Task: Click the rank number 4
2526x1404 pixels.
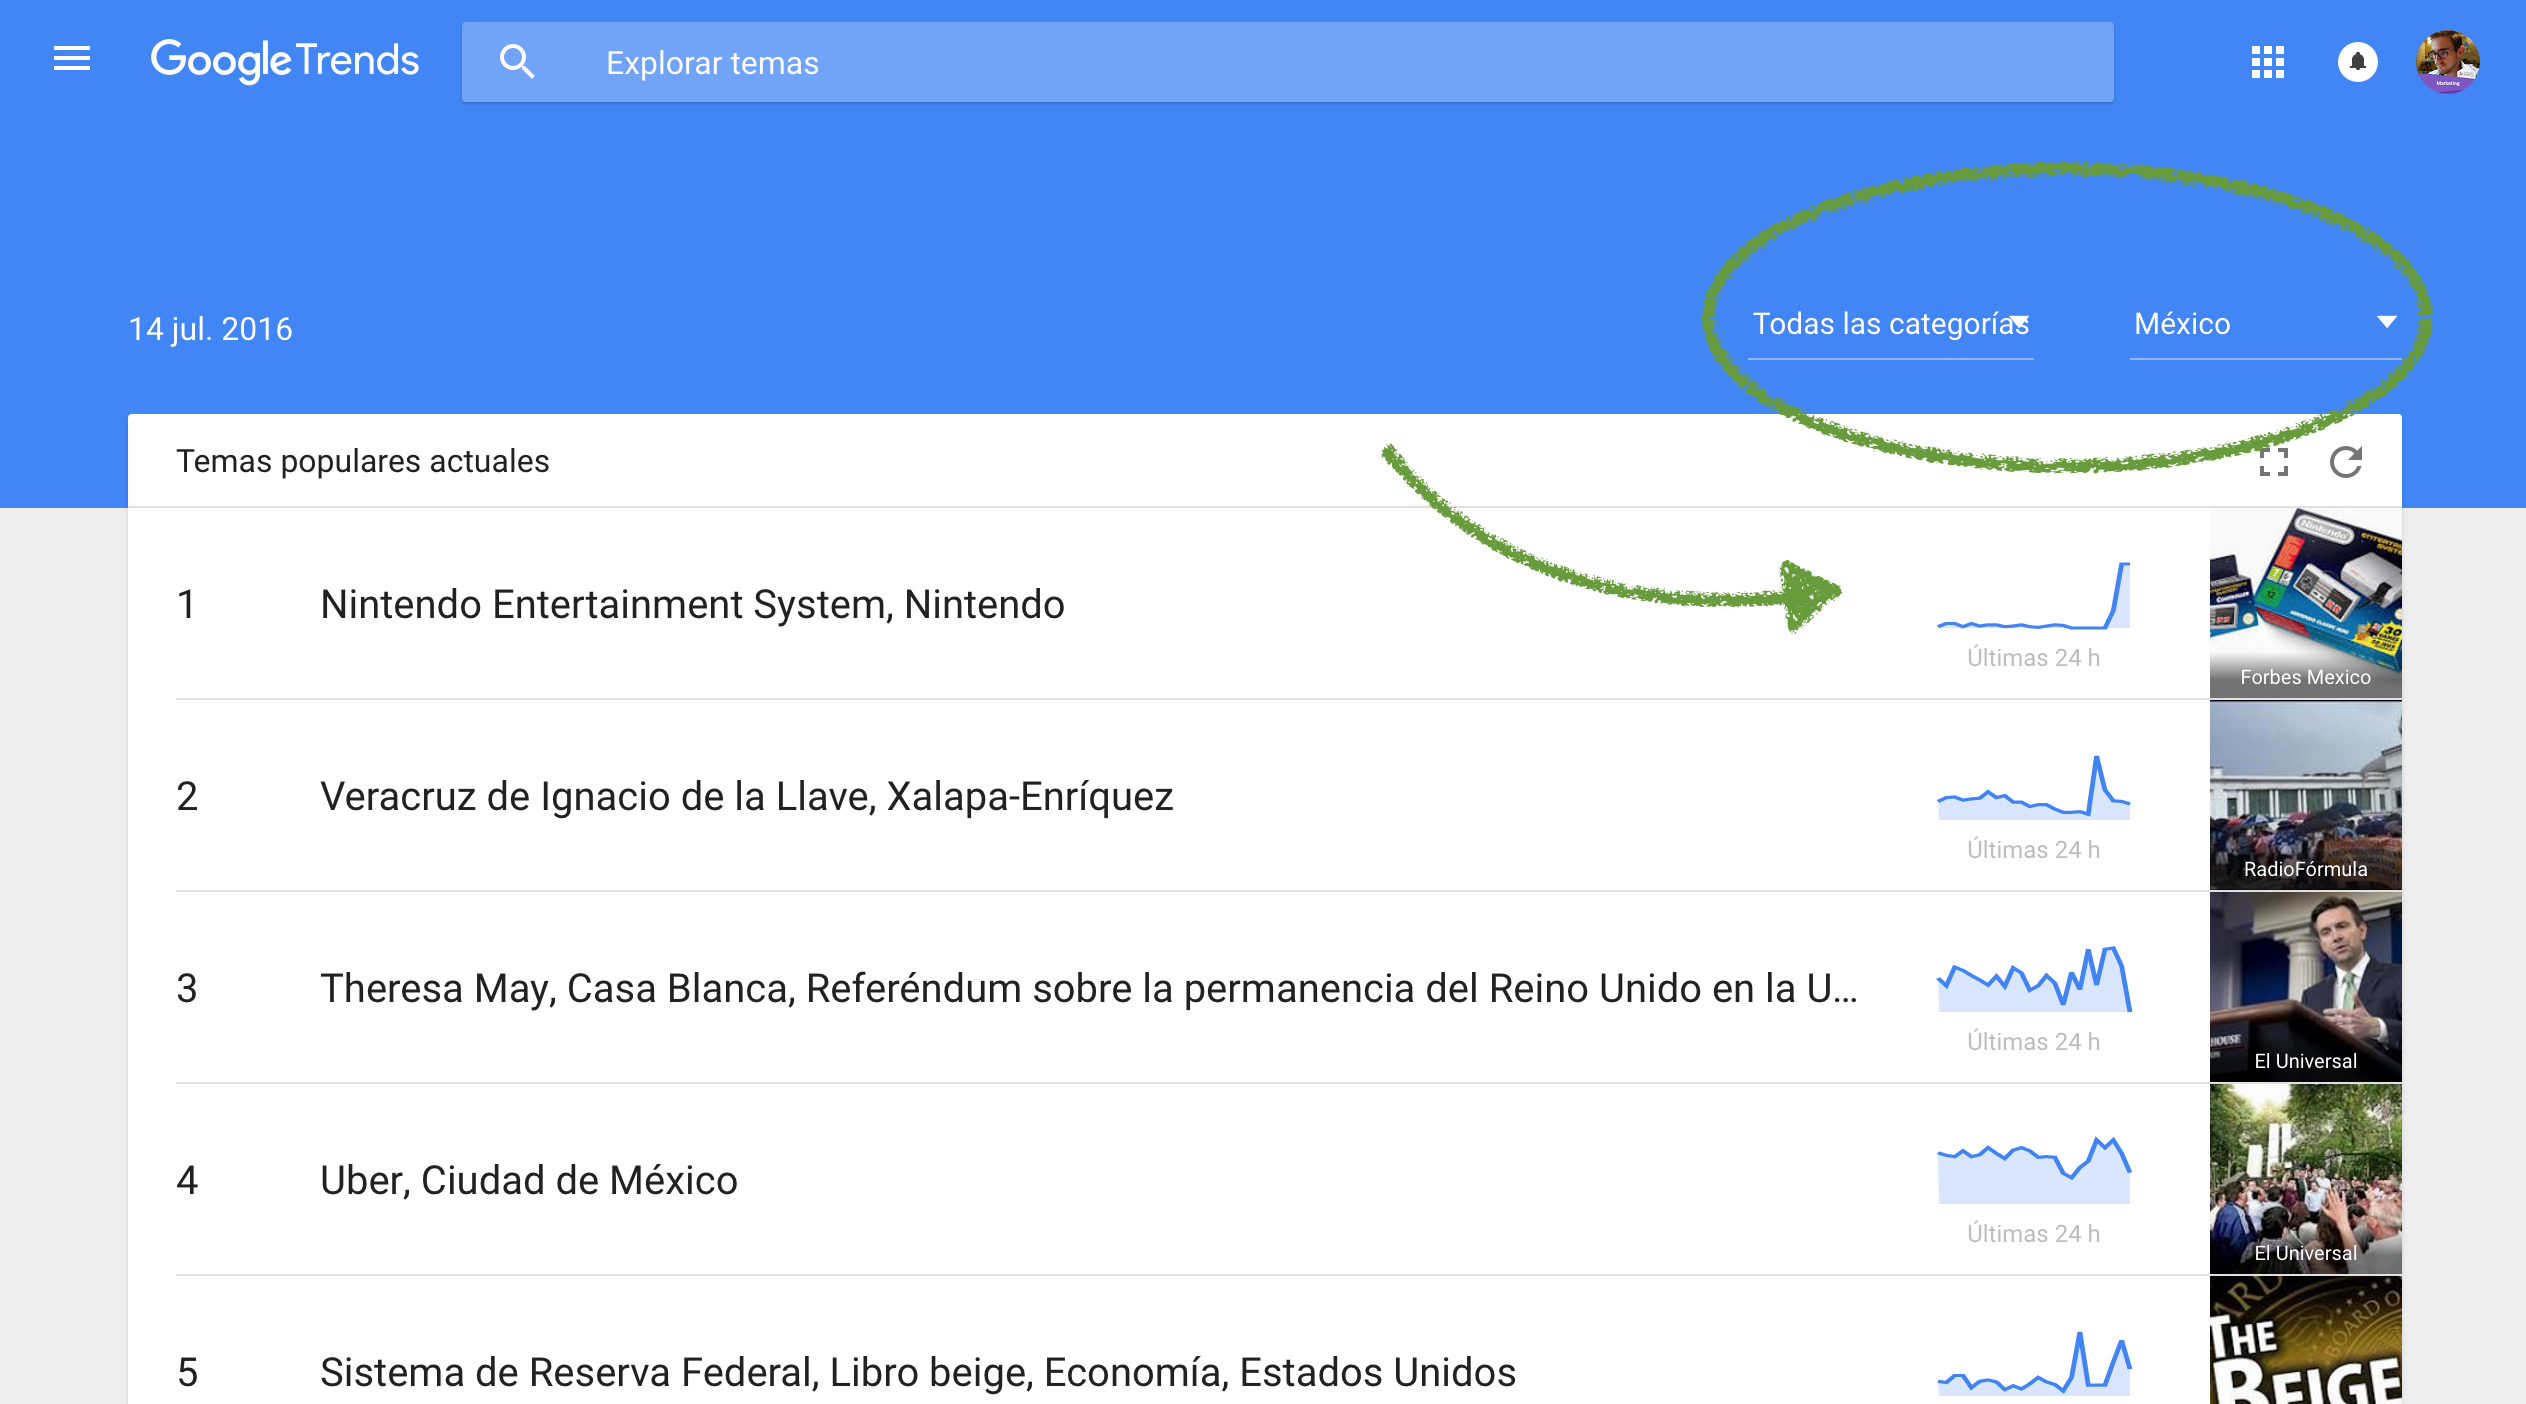Action: coord(187,1180)
